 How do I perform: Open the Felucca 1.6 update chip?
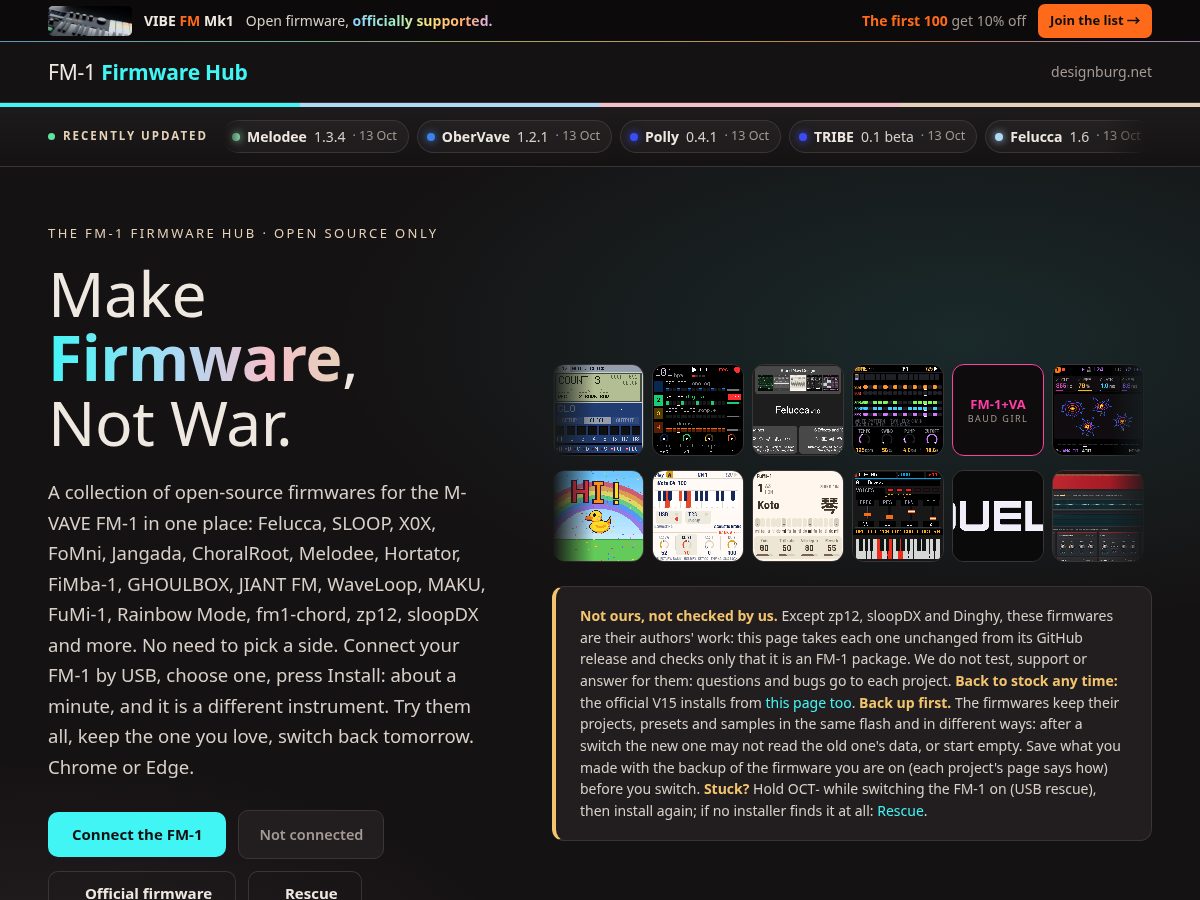[1067, 136]
